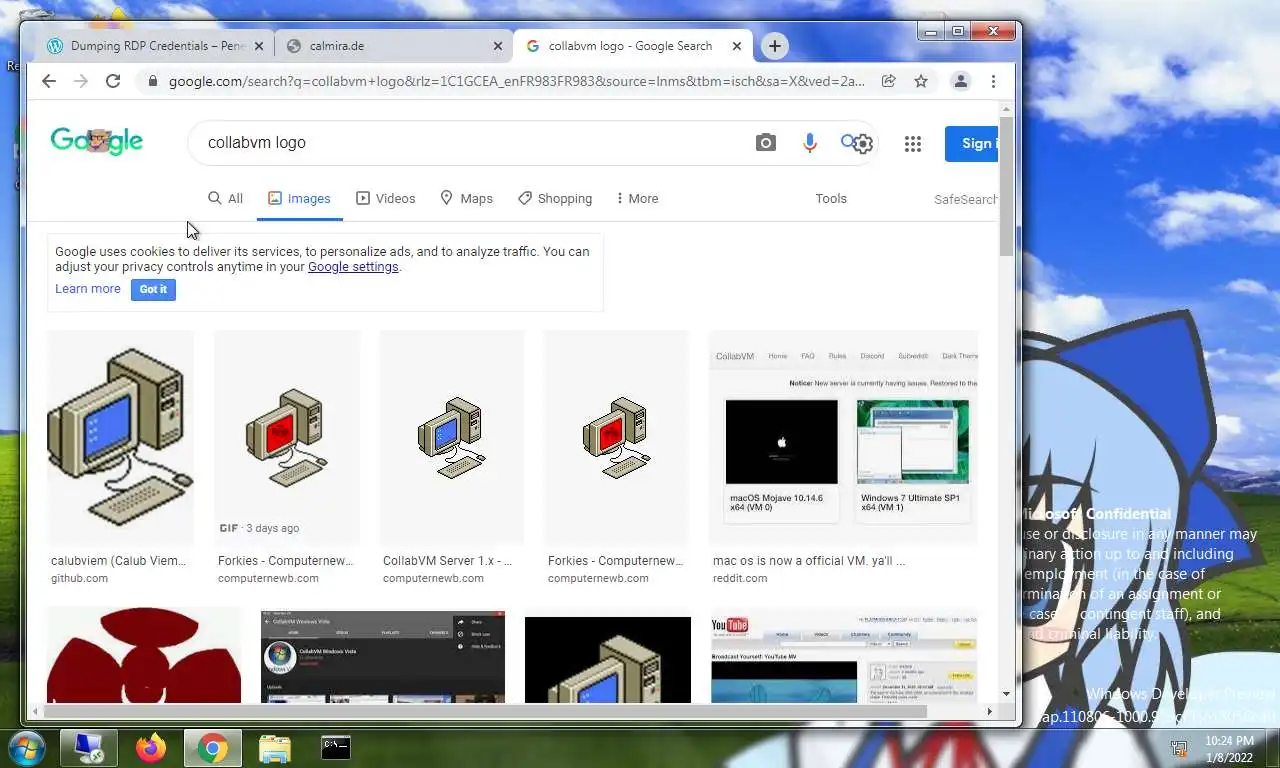
Task: Open the YouTube broadcast page image result
Action: click(x=843, y=656)
